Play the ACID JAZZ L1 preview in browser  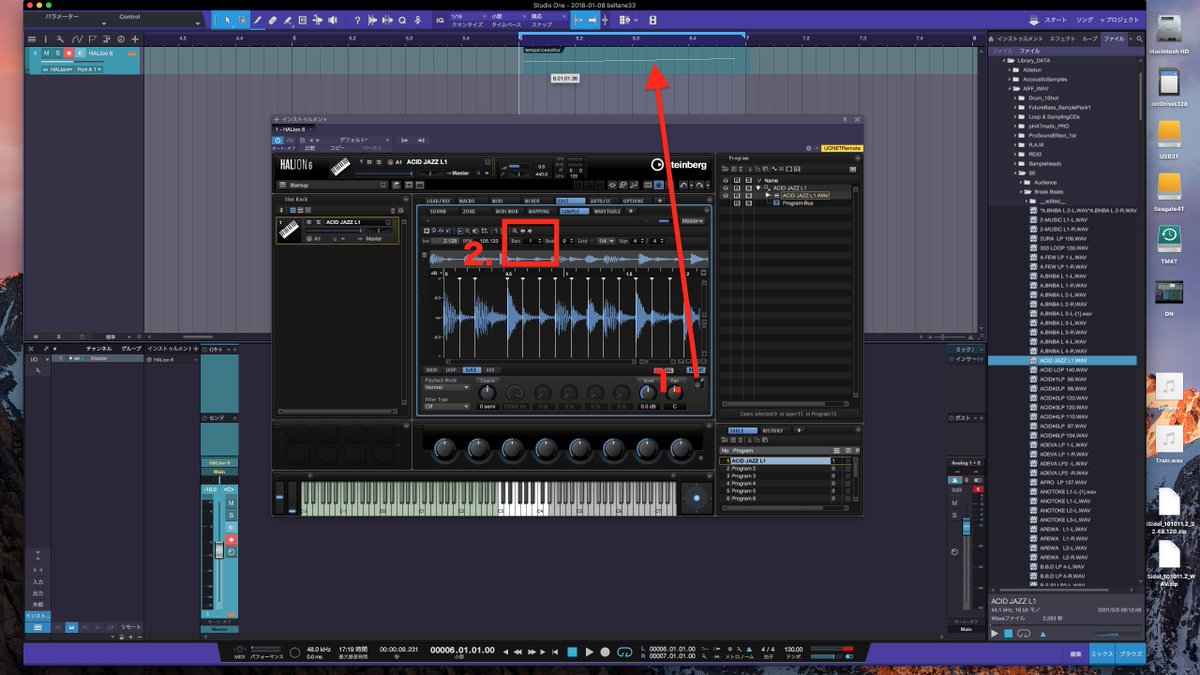point(995,634)
